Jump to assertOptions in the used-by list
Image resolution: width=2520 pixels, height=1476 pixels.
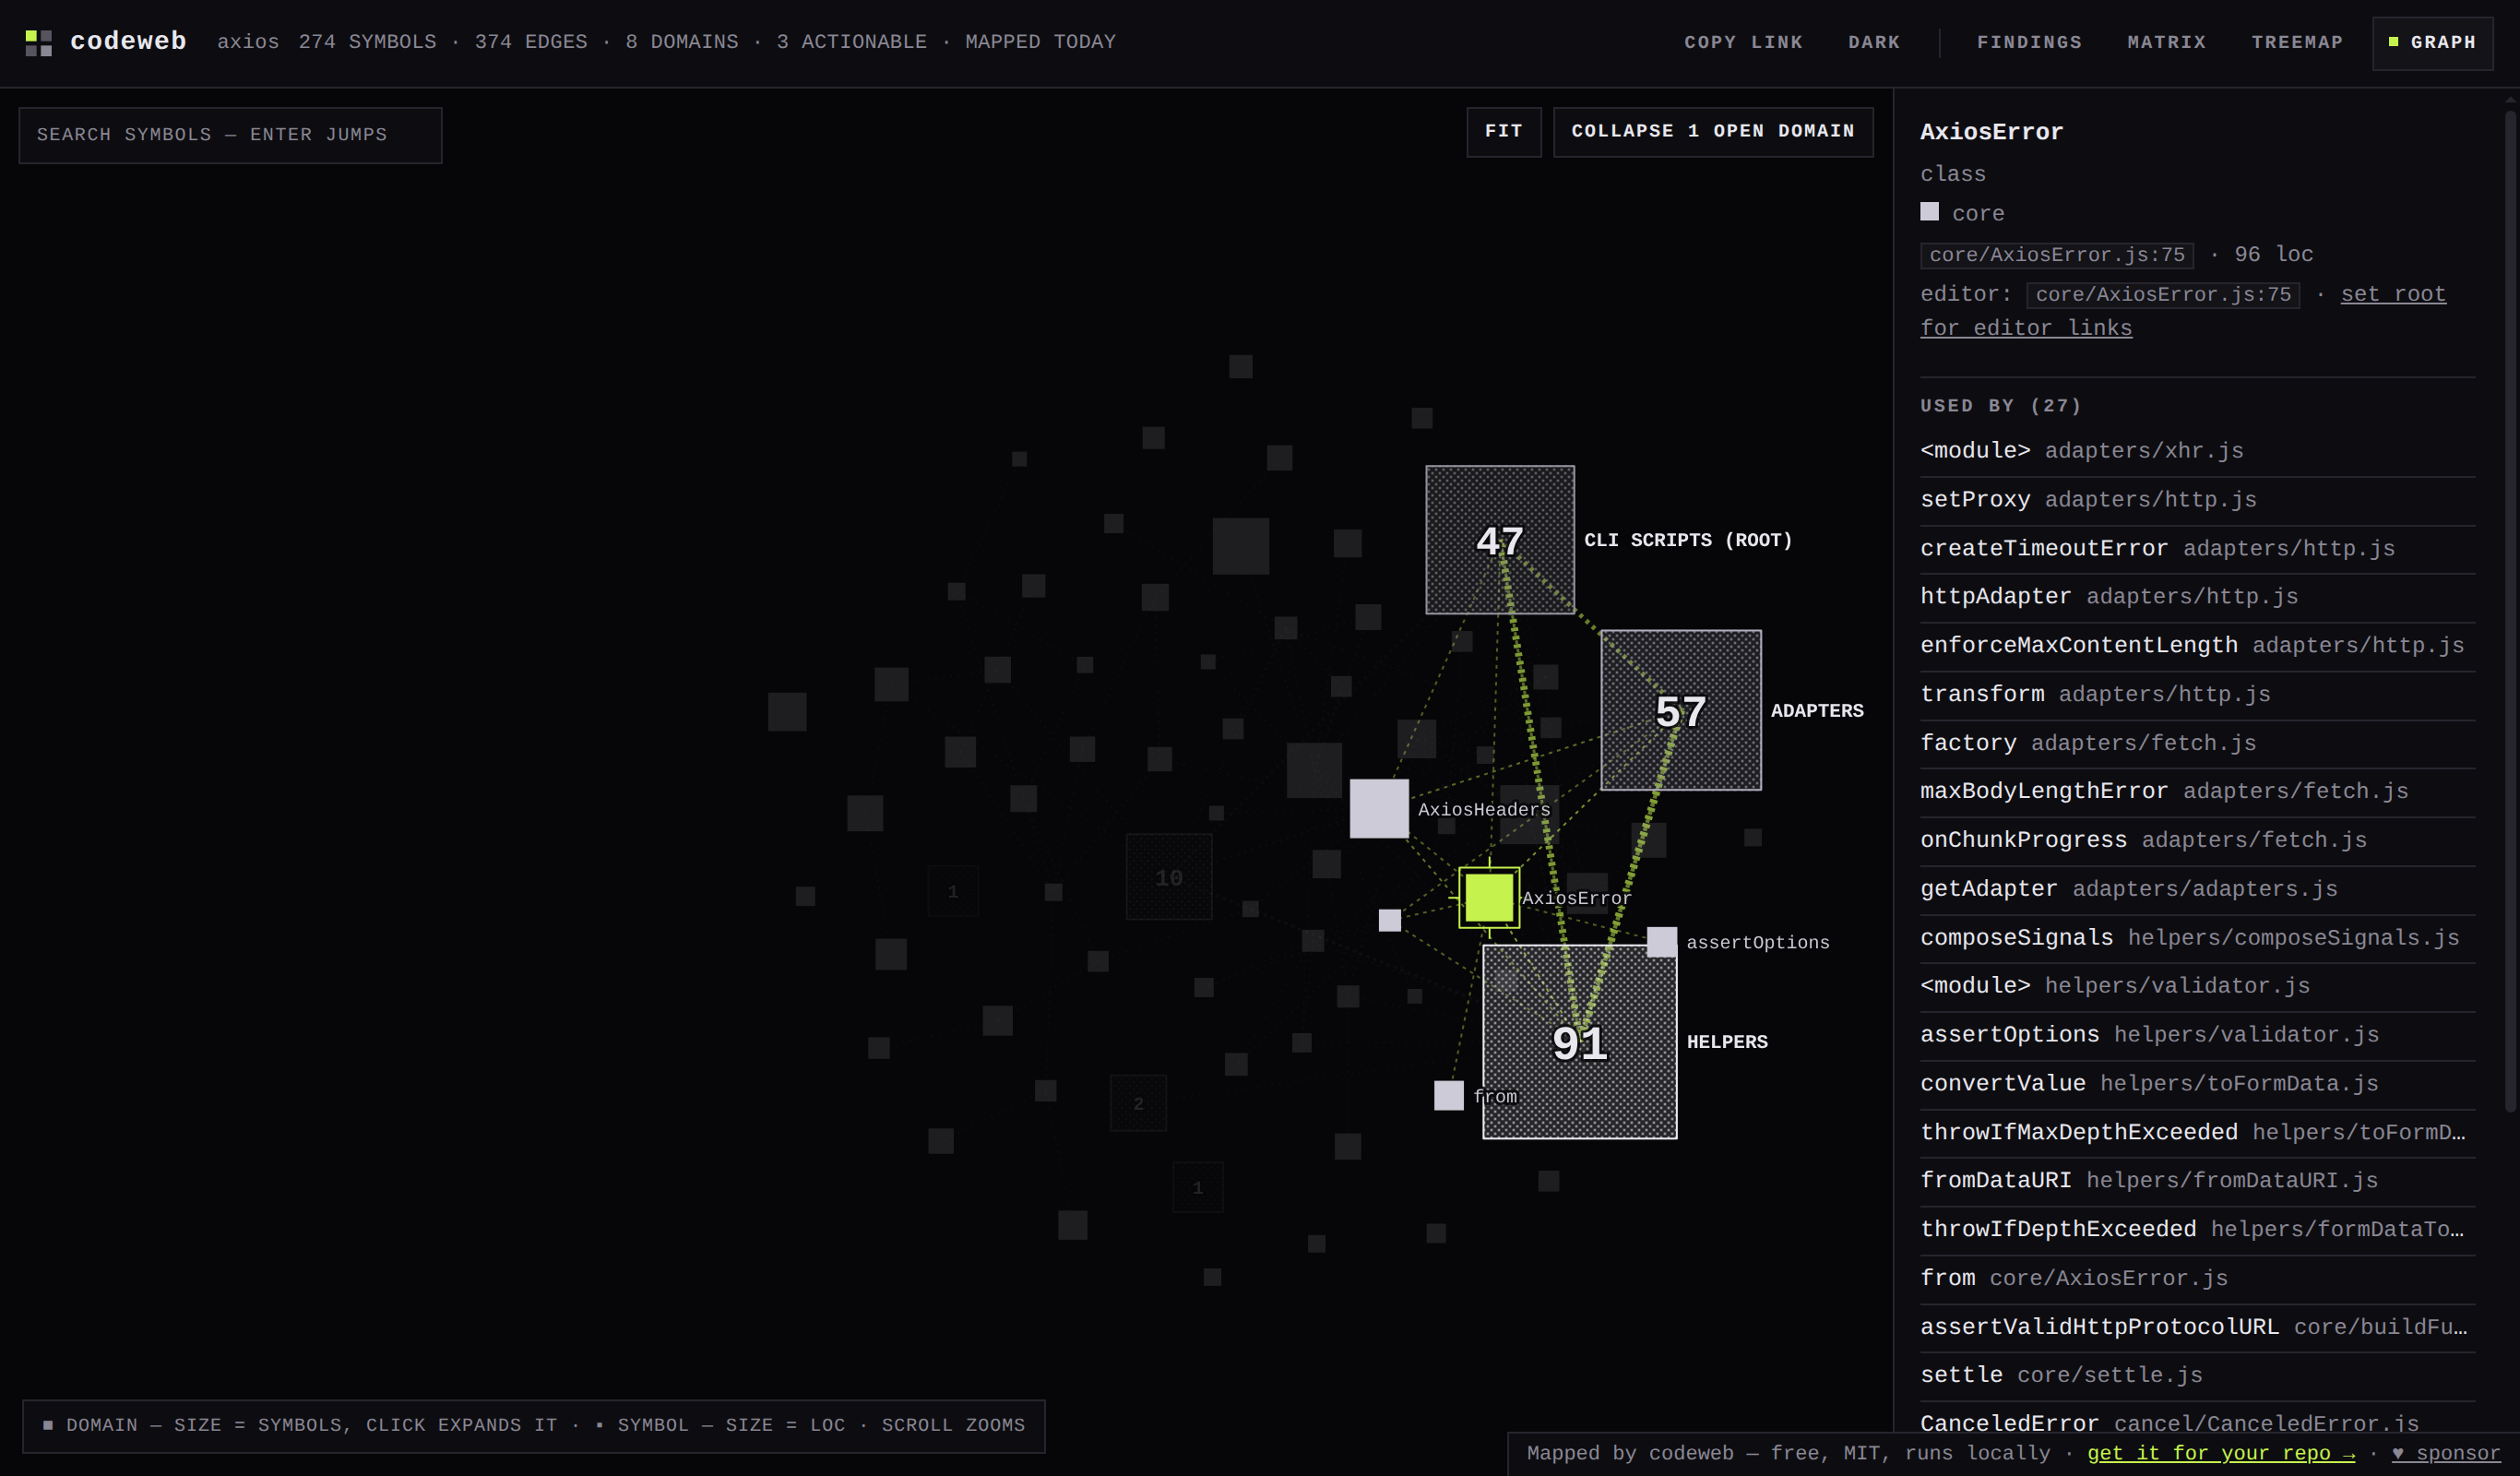coord(2197,1036)
